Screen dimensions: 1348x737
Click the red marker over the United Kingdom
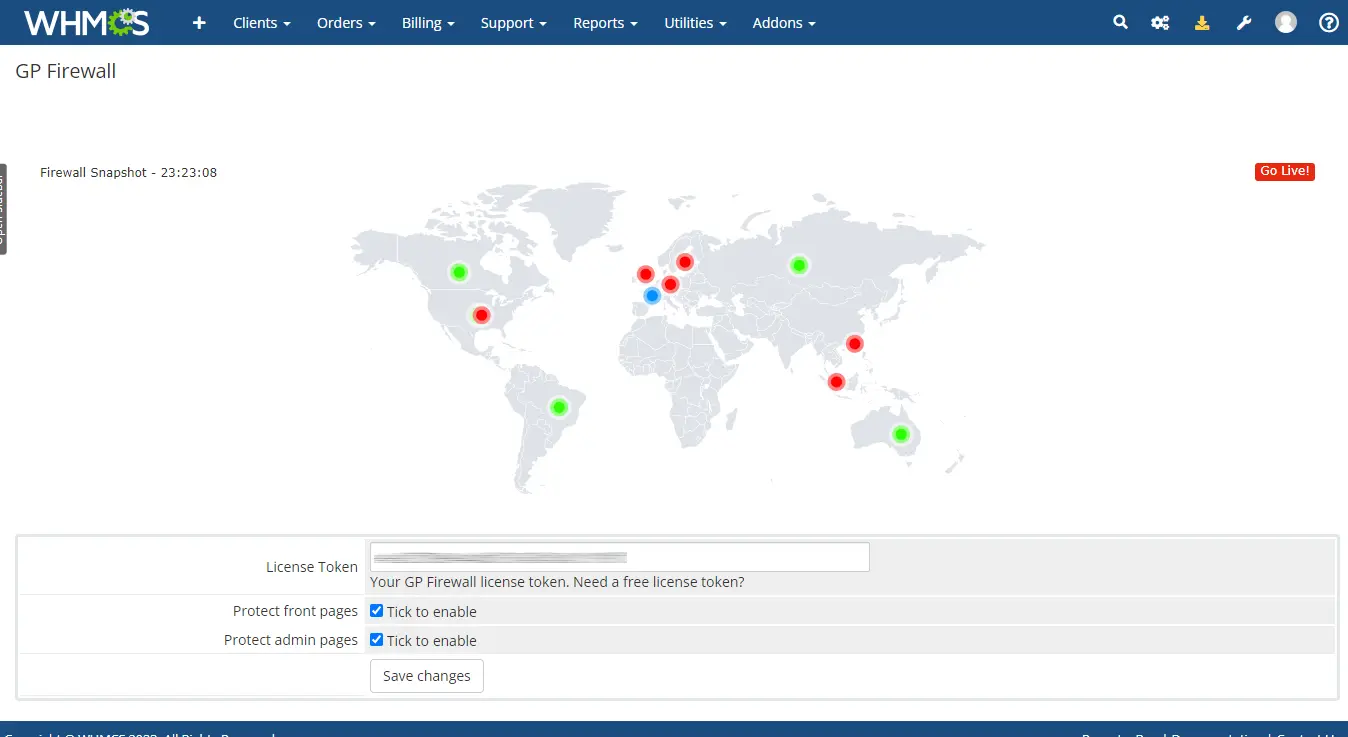[645, 274]
